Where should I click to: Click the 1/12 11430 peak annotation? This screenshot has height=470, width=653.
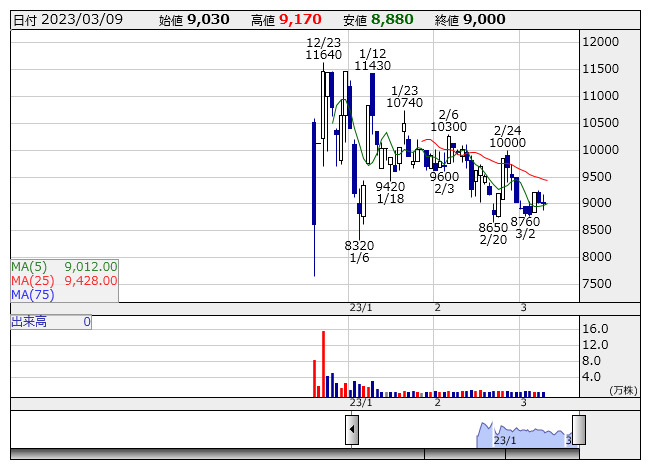[x=373, y=60]
